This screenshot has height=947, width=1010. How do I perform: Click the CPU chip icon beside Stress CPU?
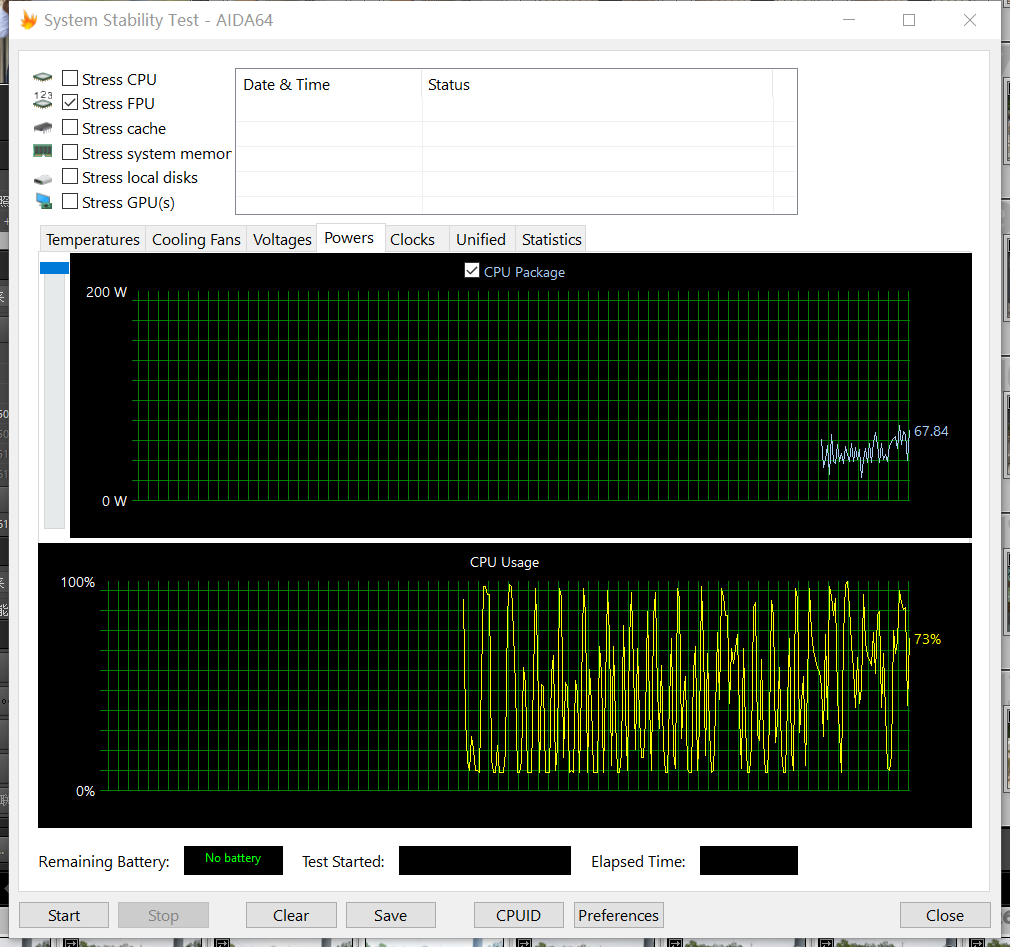tap(43, 78)
